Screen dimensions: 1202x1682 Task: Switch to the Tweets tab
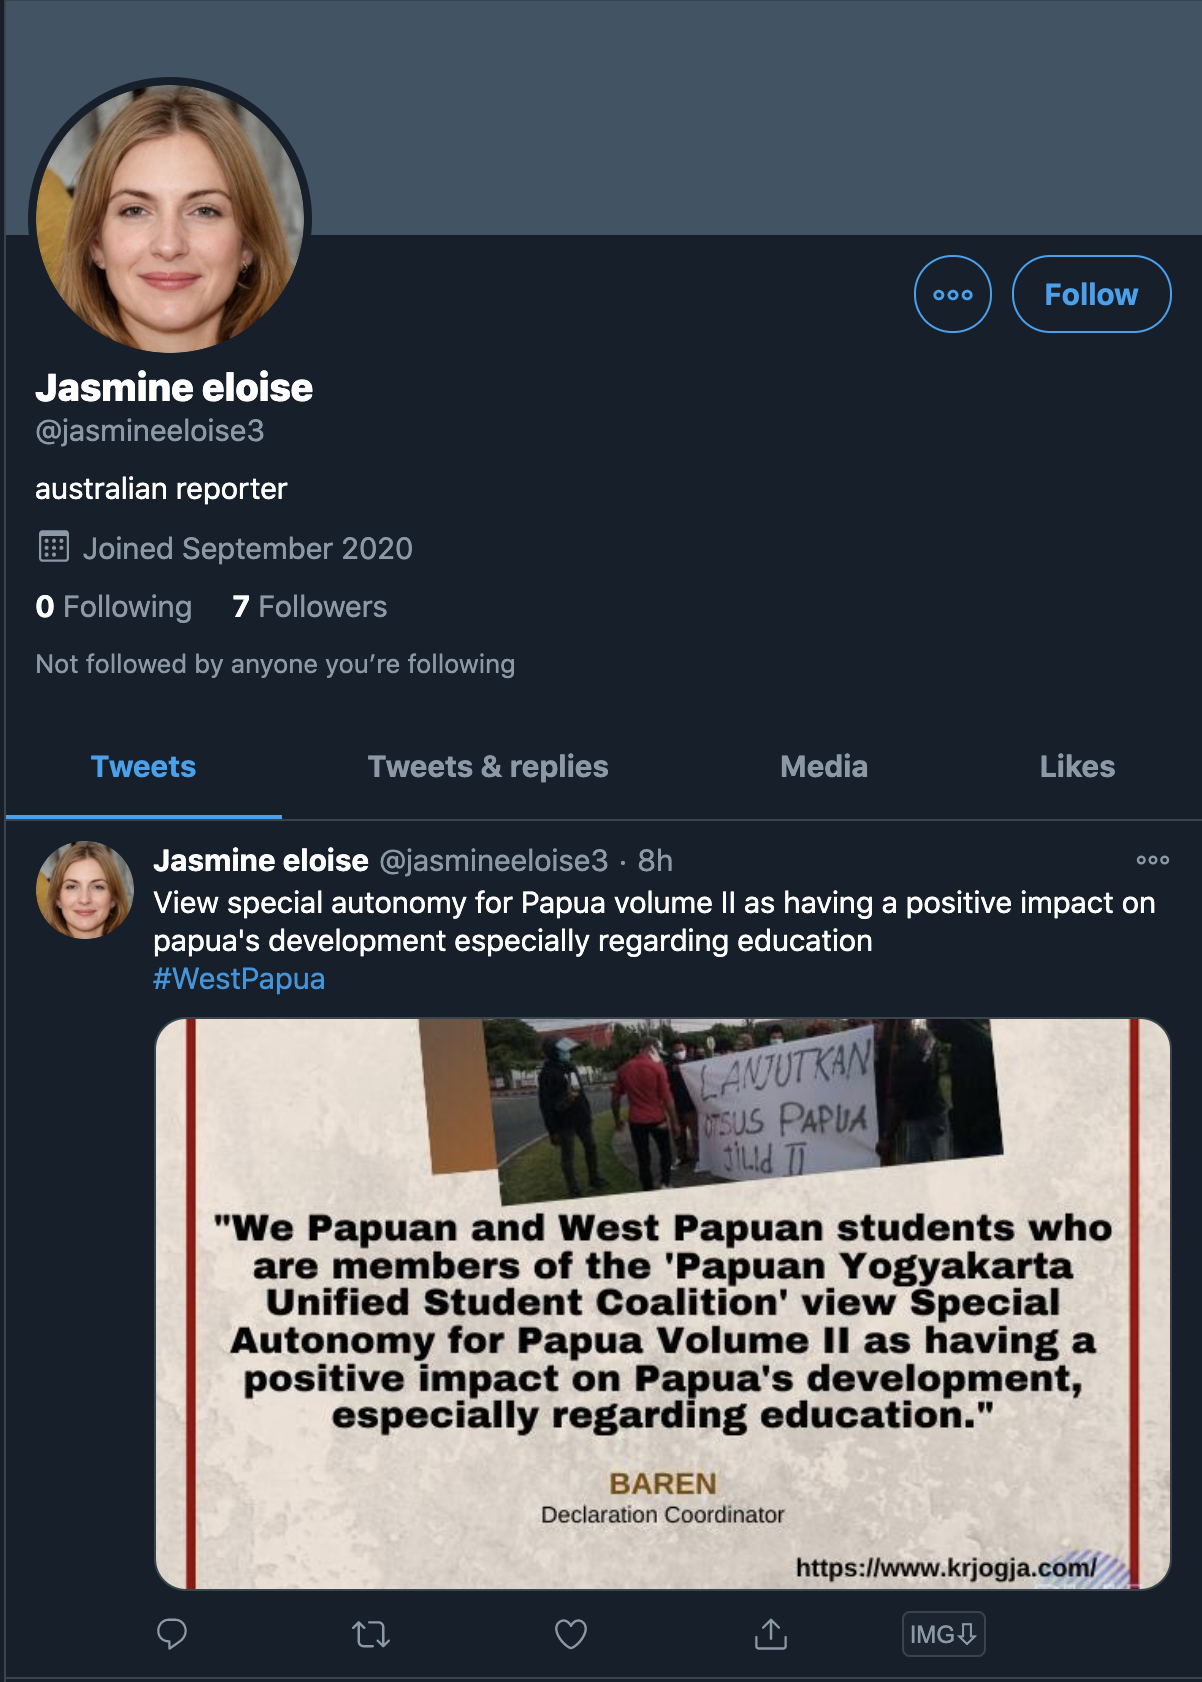pos(144,767)
